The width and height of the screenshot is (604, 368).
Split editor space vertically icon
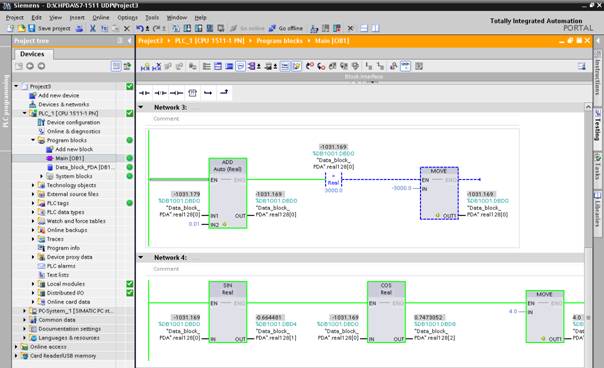point(375,28)
